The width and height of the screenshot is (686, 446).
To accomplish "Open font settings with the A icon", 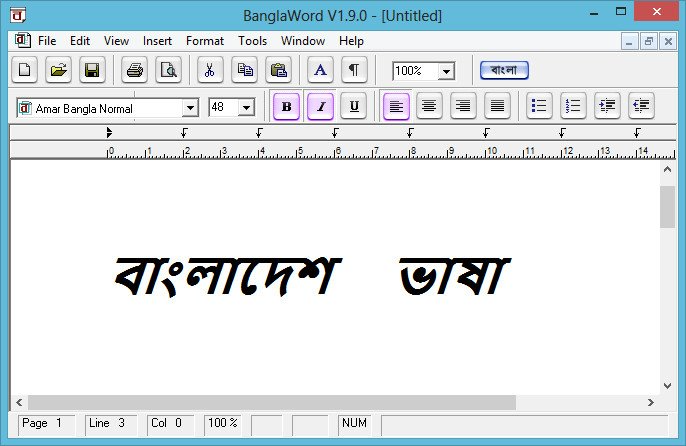I will (x=320, y=70).
